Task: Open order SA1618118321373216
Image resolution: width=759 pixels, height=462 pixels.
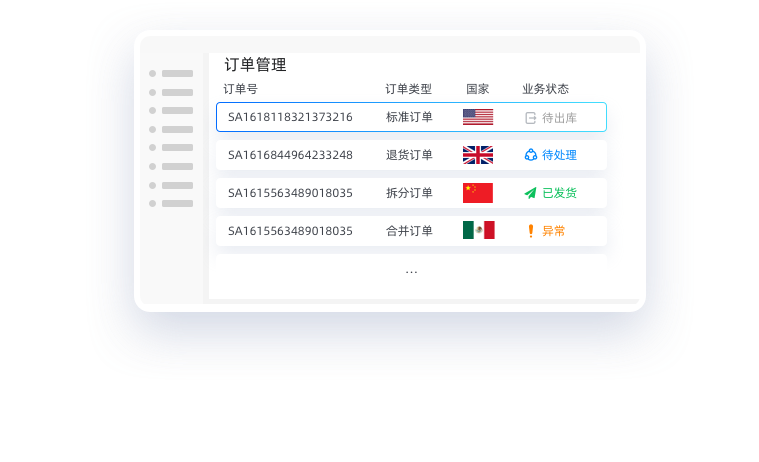Action: [x=290, y=117]
